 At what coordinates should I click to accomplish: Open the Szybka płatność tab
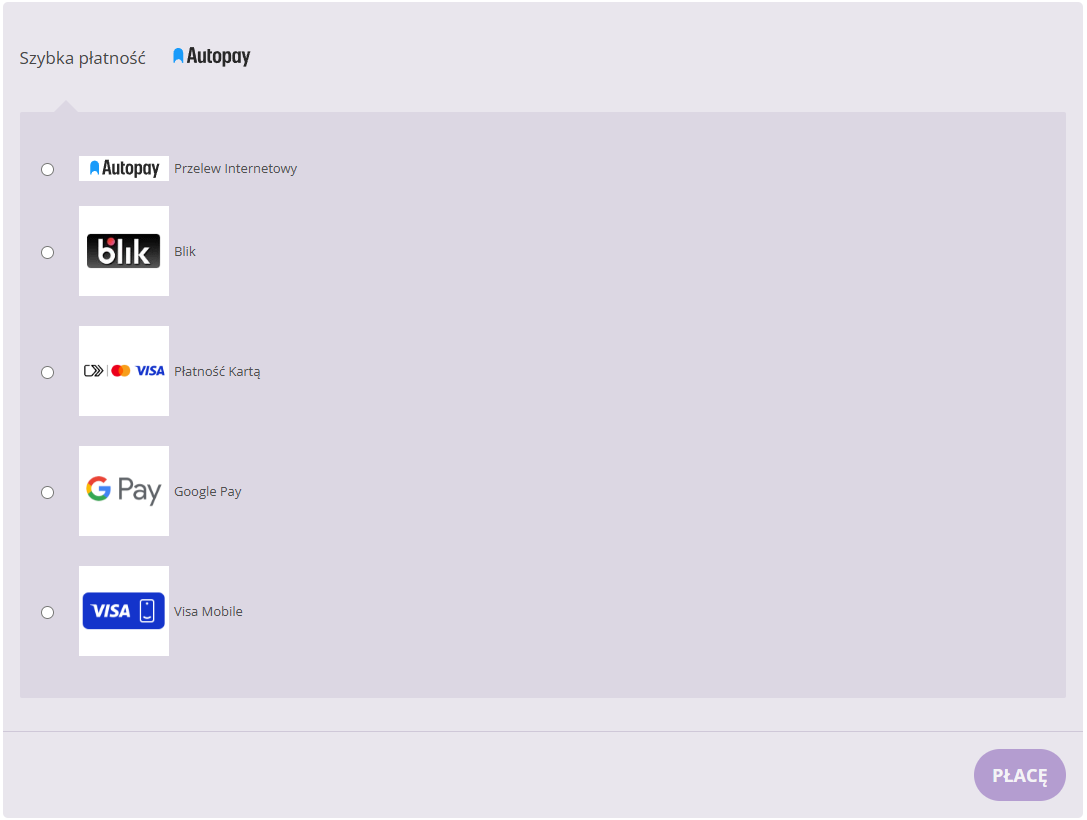tap(83, 58)
